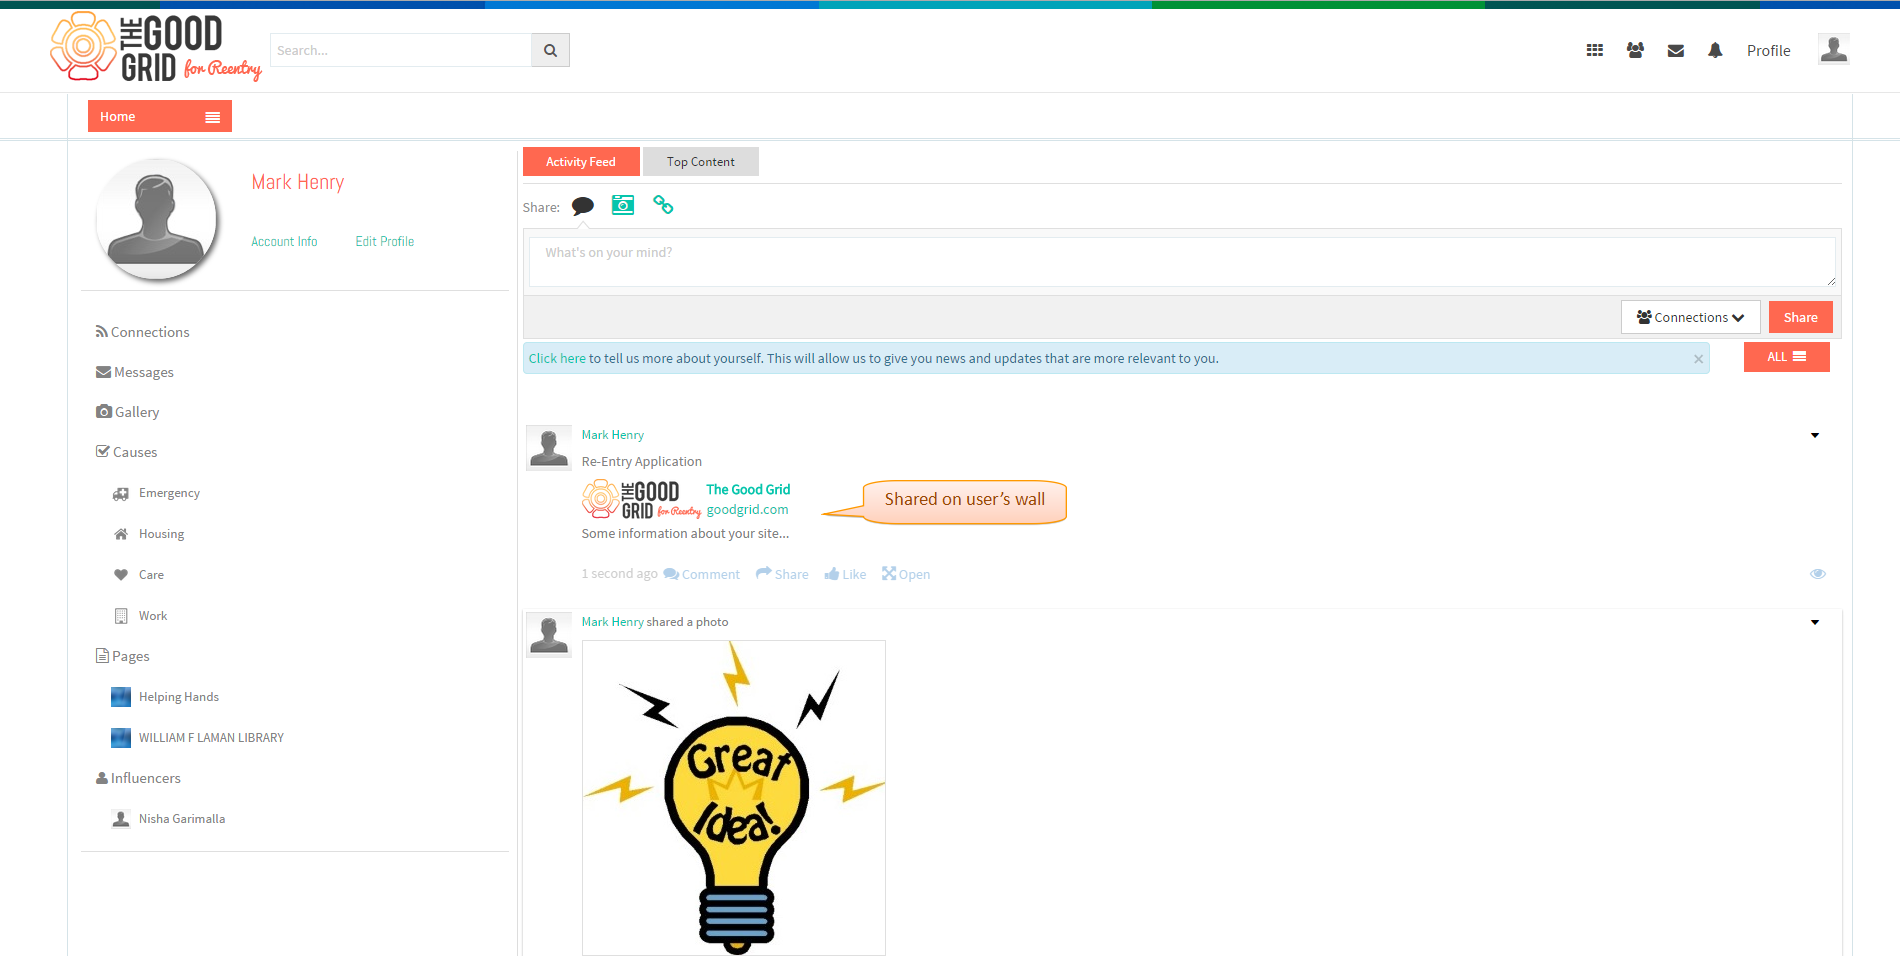Select the speech bubble status share icon
The image size is (1900, 956).
pyautogui.click(x=583, y=206)
